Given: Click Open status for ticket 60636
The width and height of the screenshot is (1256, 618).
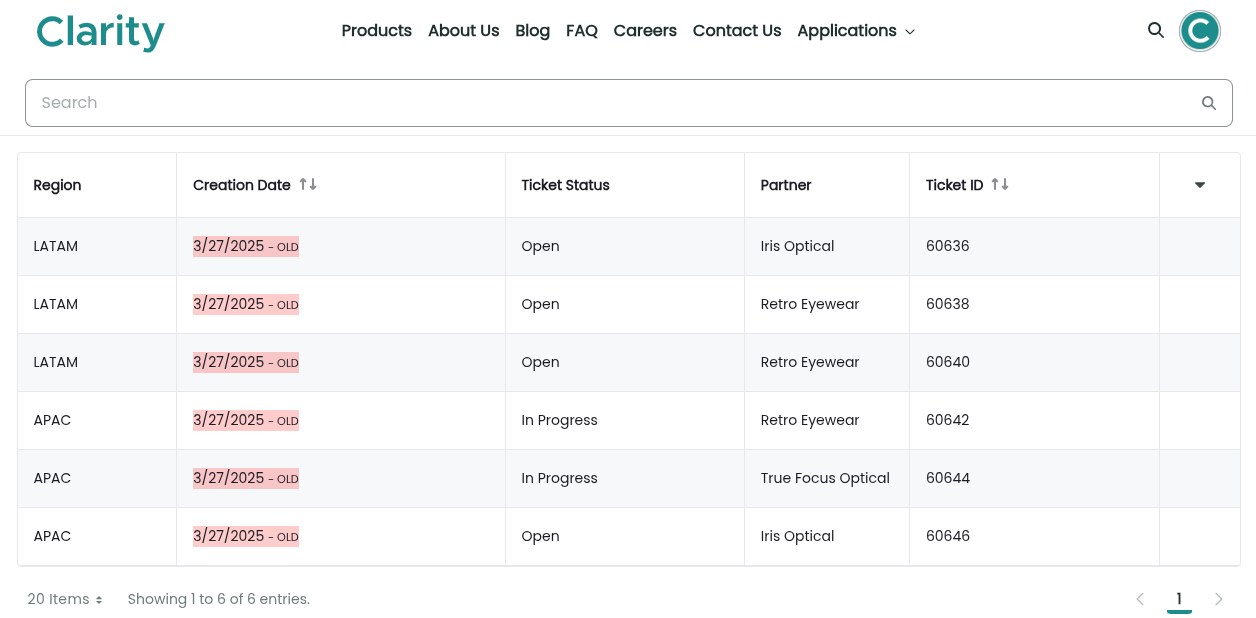Looking at the screenshot, I should 540,246.
